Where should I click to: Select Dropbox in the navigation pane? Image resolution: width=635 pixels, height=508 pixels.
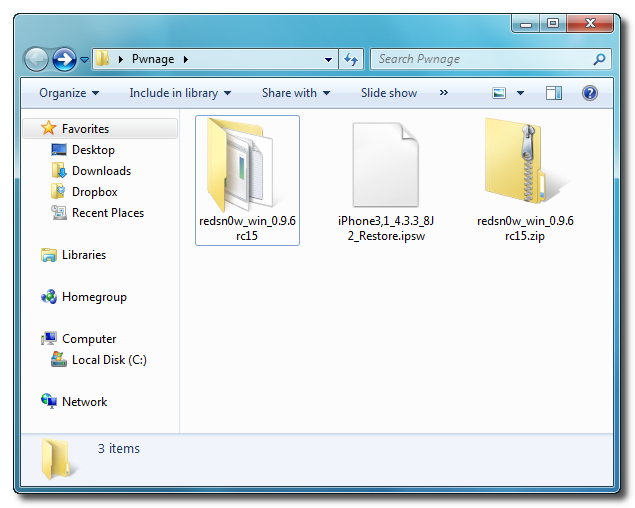pos(94,192)
